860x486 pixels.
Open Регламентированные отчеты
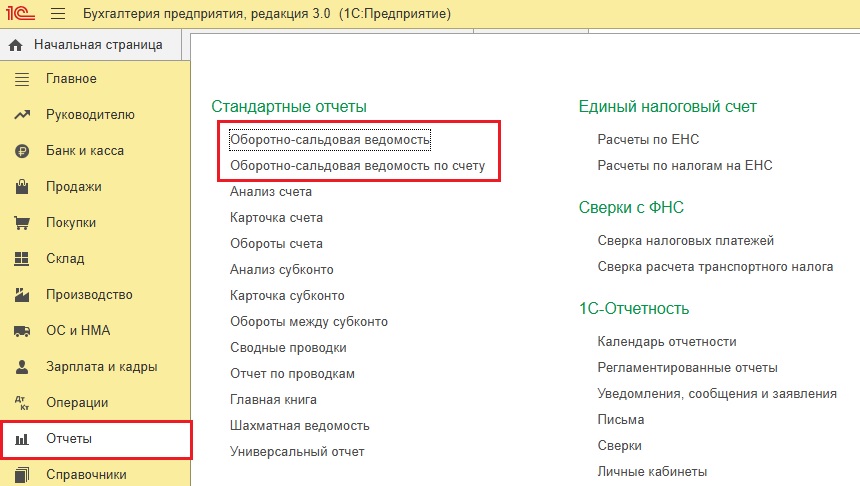point(688,368)
